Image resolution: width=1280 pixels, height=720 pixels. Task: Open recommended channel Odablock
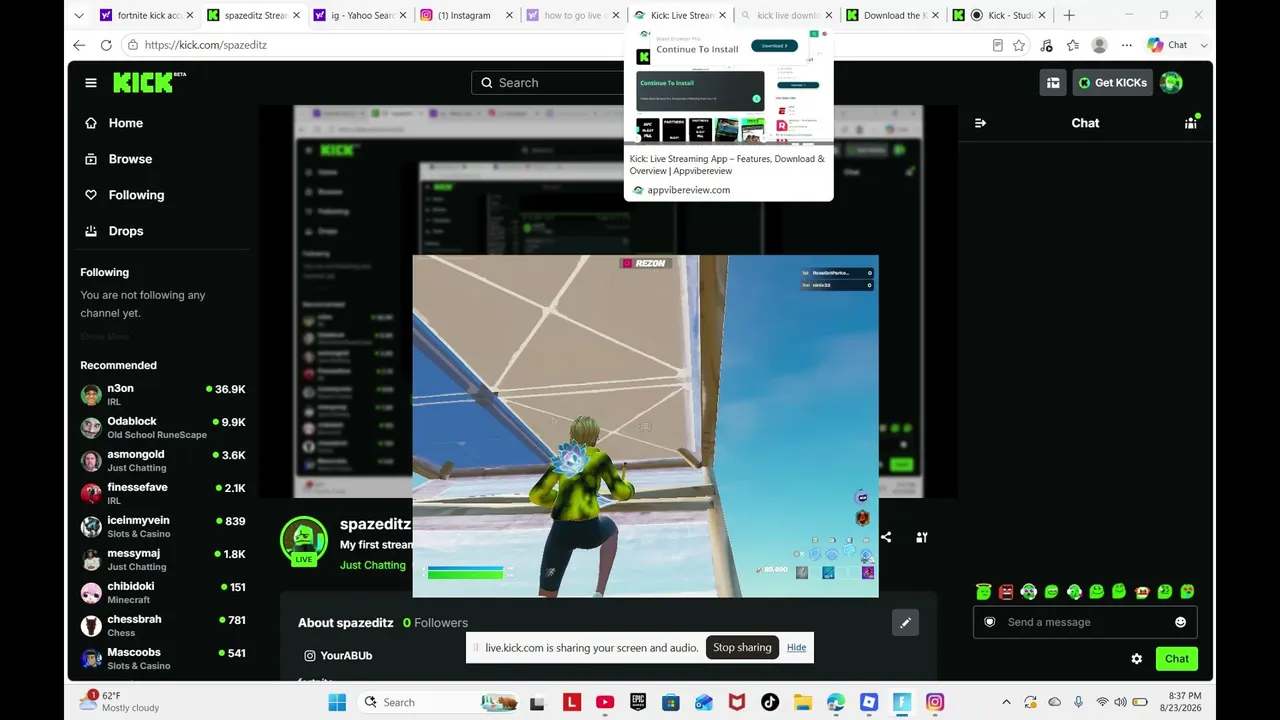[163, 427]
